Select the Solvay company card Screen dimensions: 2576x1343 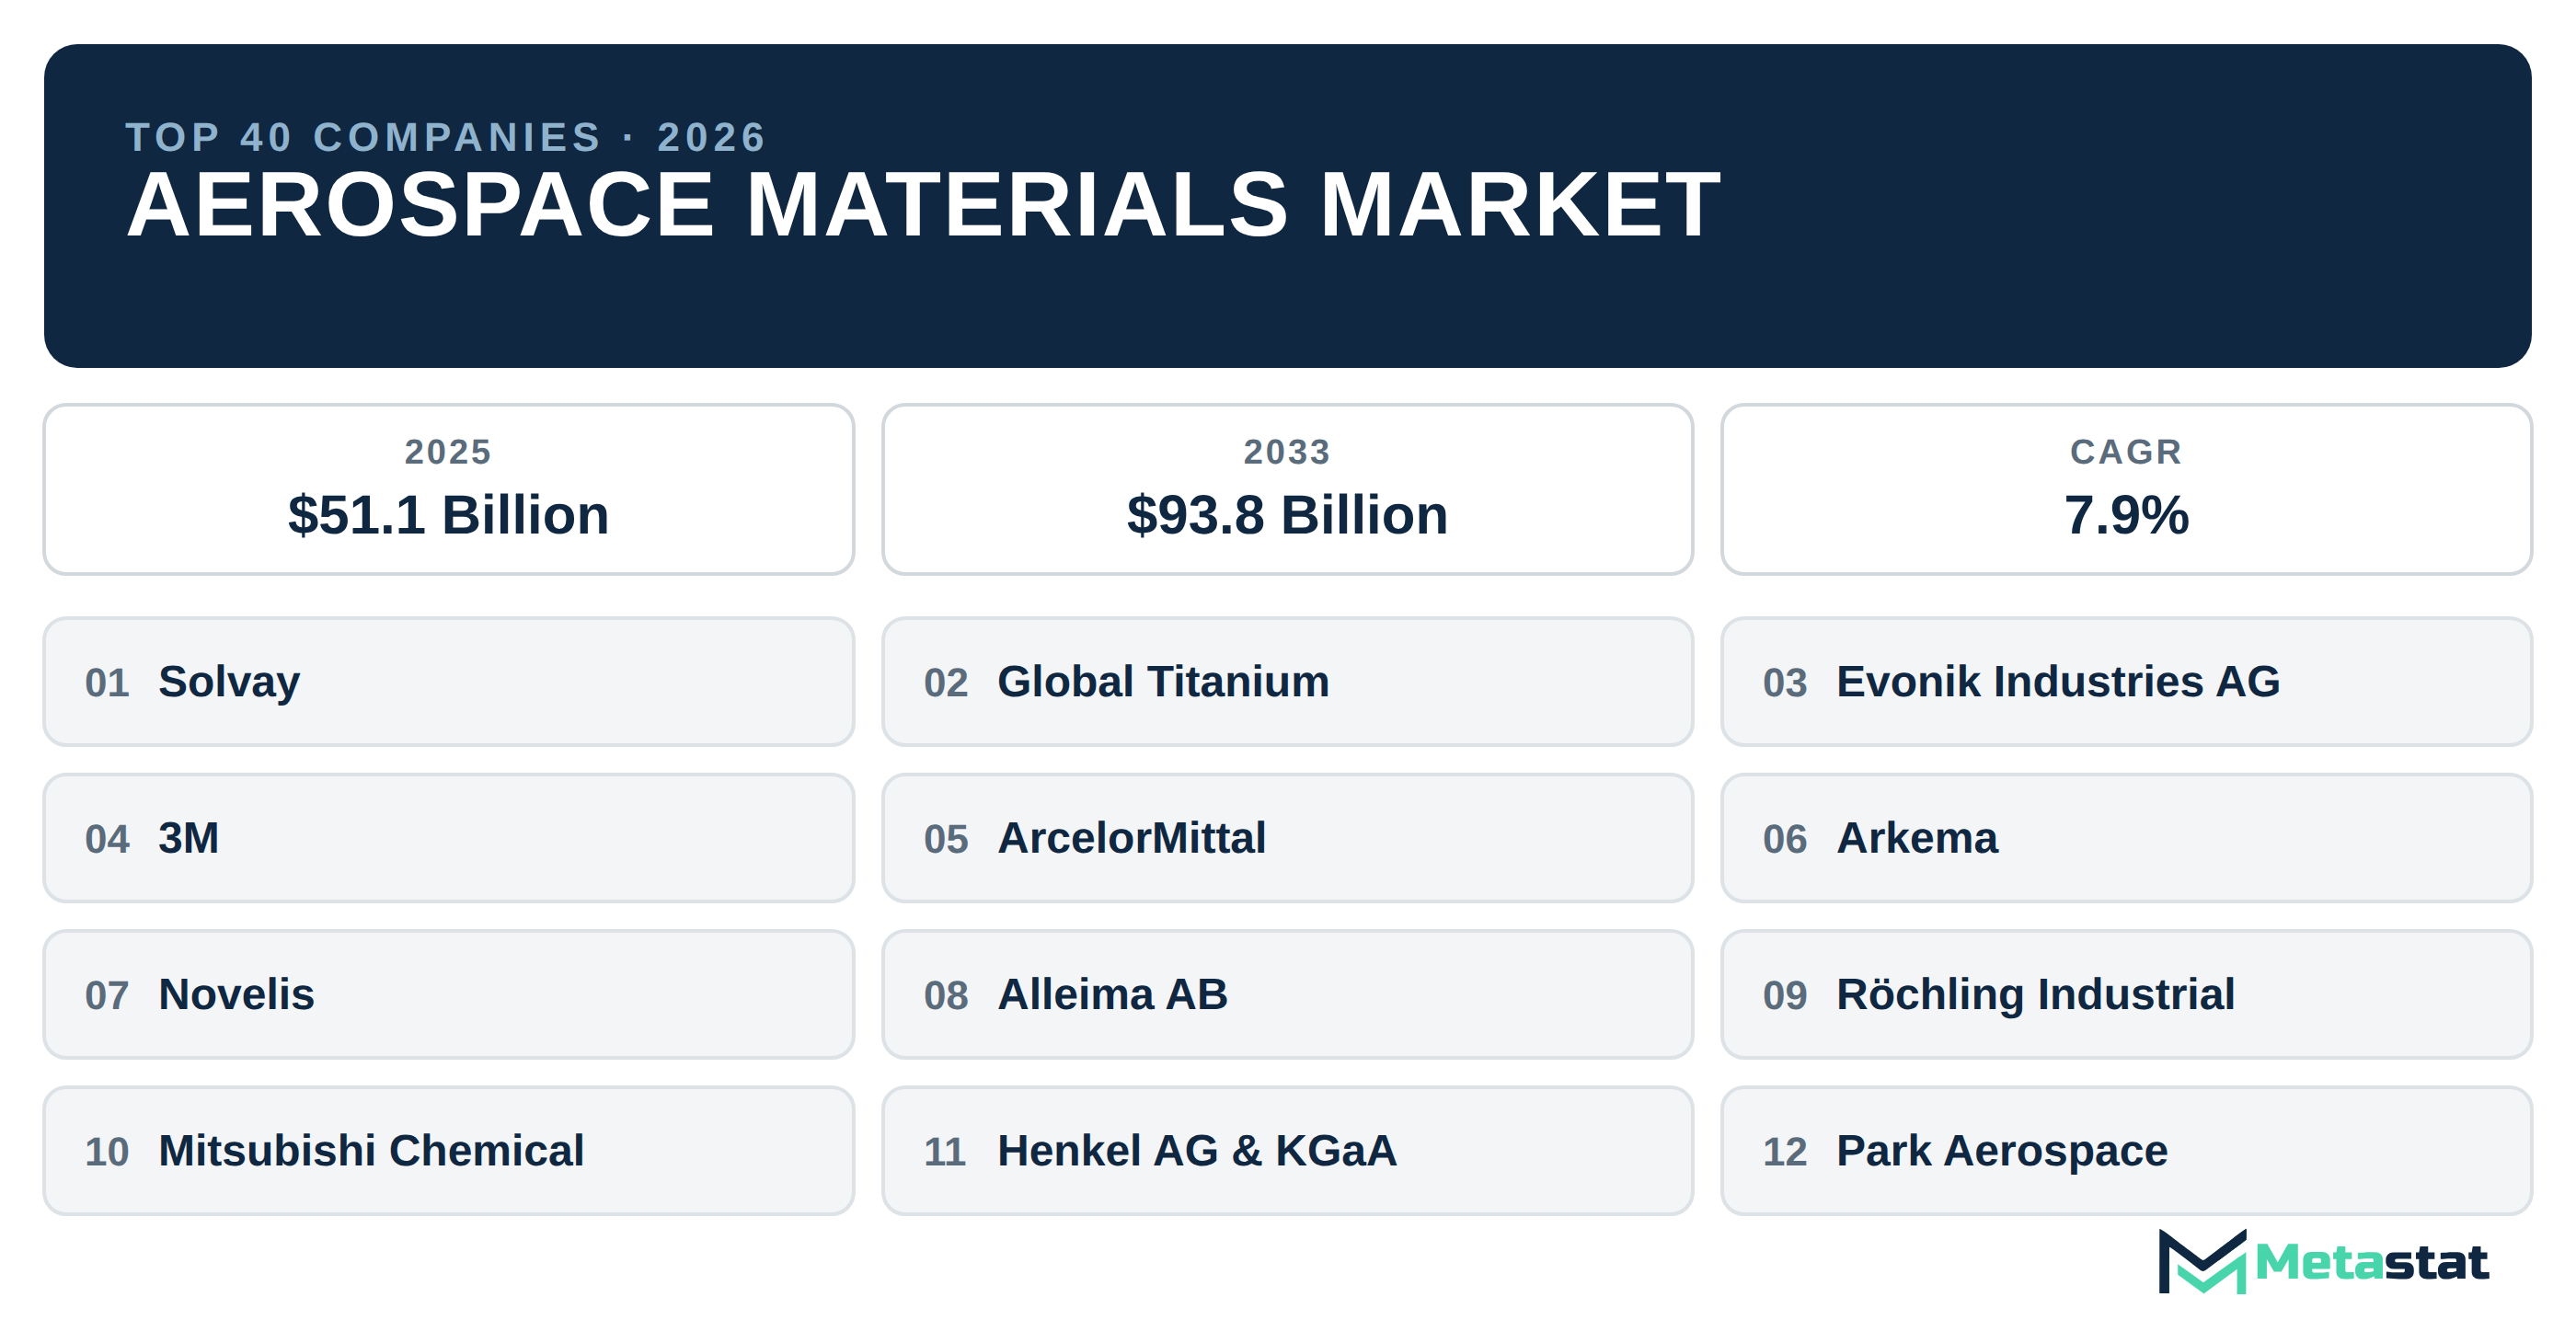pos(449,681)
